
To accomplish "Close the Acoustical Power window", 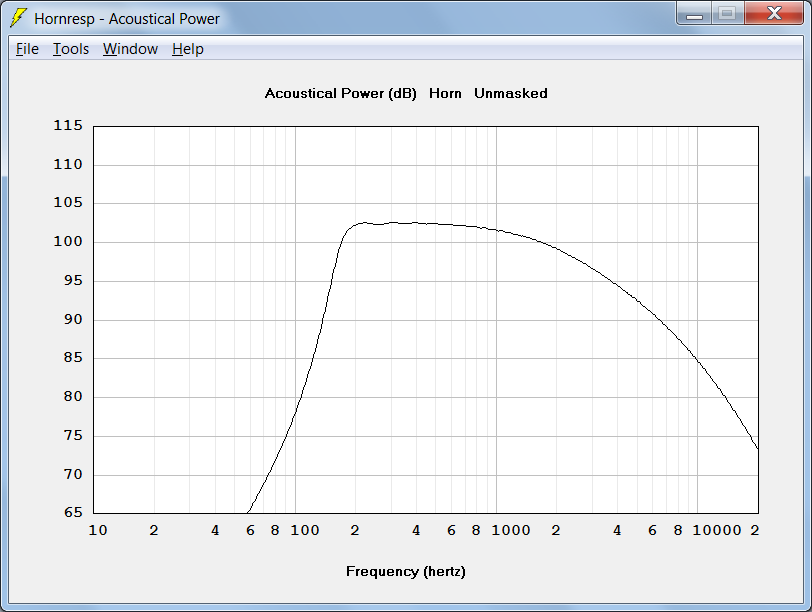I will pos(774,13).
